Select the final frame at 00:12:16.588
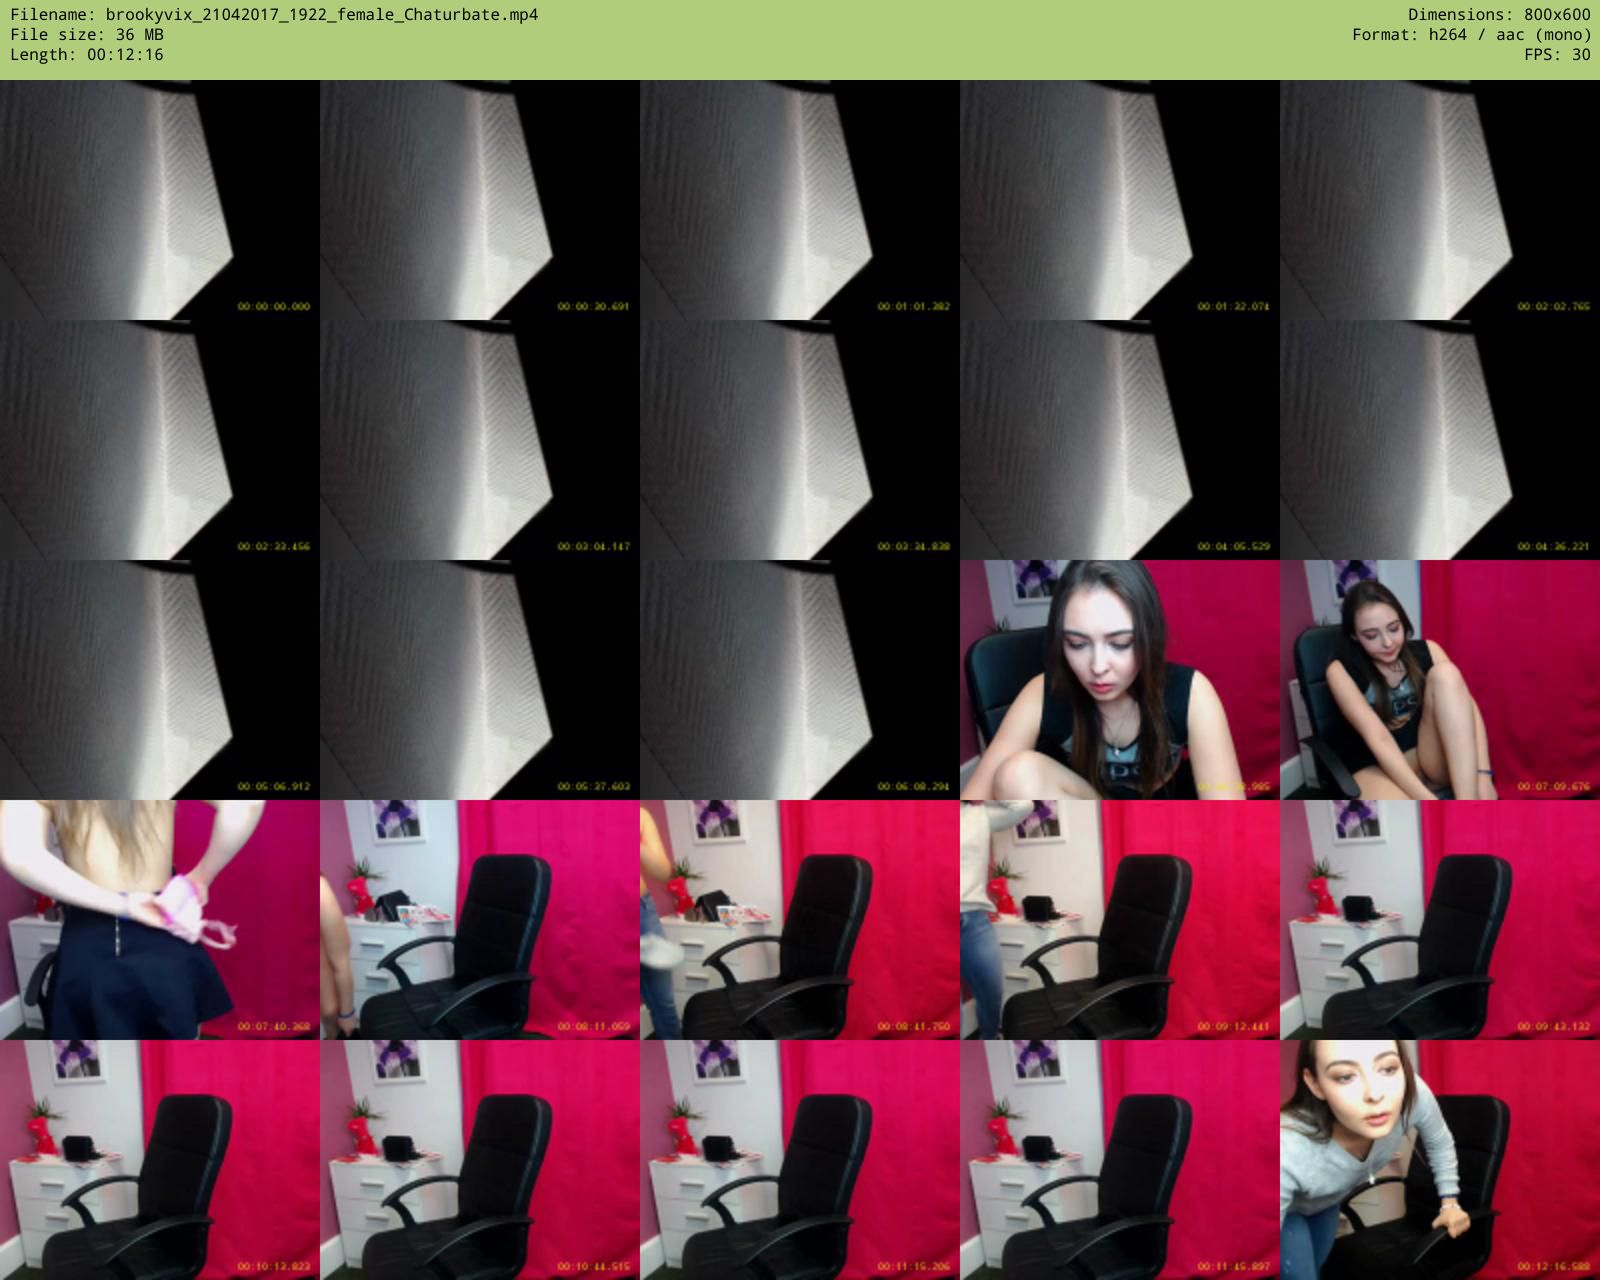This screenshot has height=1280, width=1600. click(1440, 1160)
